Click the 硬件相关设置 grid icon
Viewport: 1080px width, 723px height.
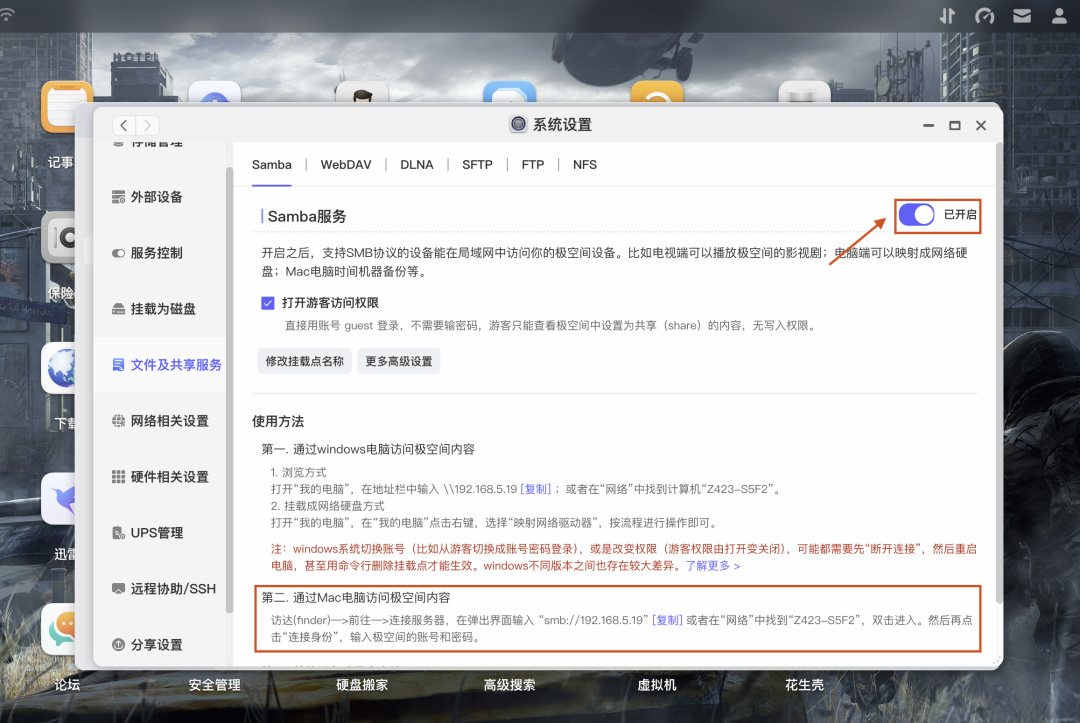tap(118, 476)
